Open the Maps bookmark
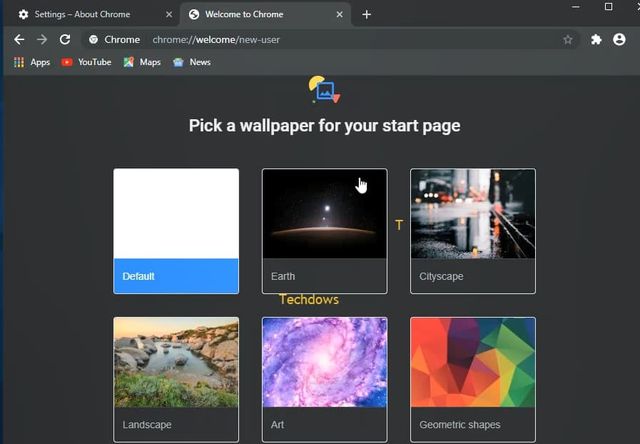The height and width of the screenshot is (444, 640). pos(142,62)
